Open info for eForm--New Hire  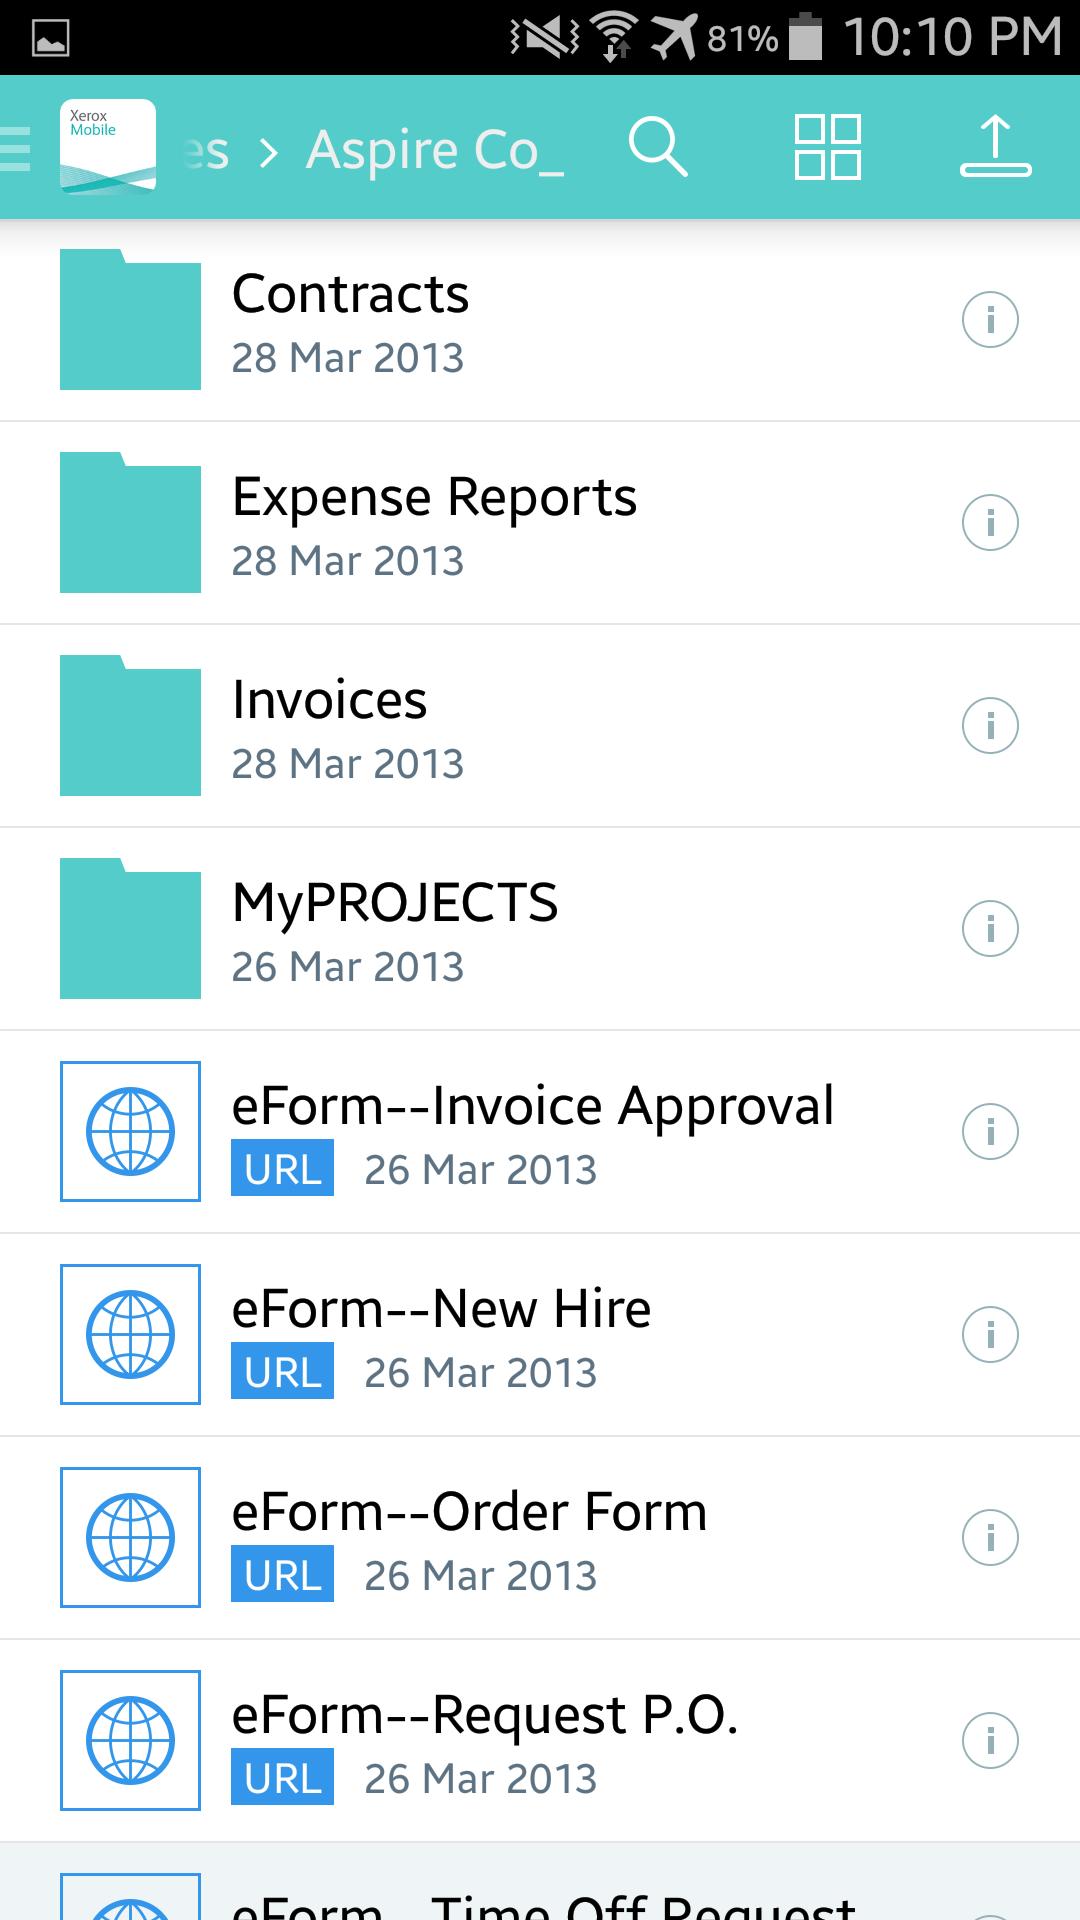coord(989,1335)
